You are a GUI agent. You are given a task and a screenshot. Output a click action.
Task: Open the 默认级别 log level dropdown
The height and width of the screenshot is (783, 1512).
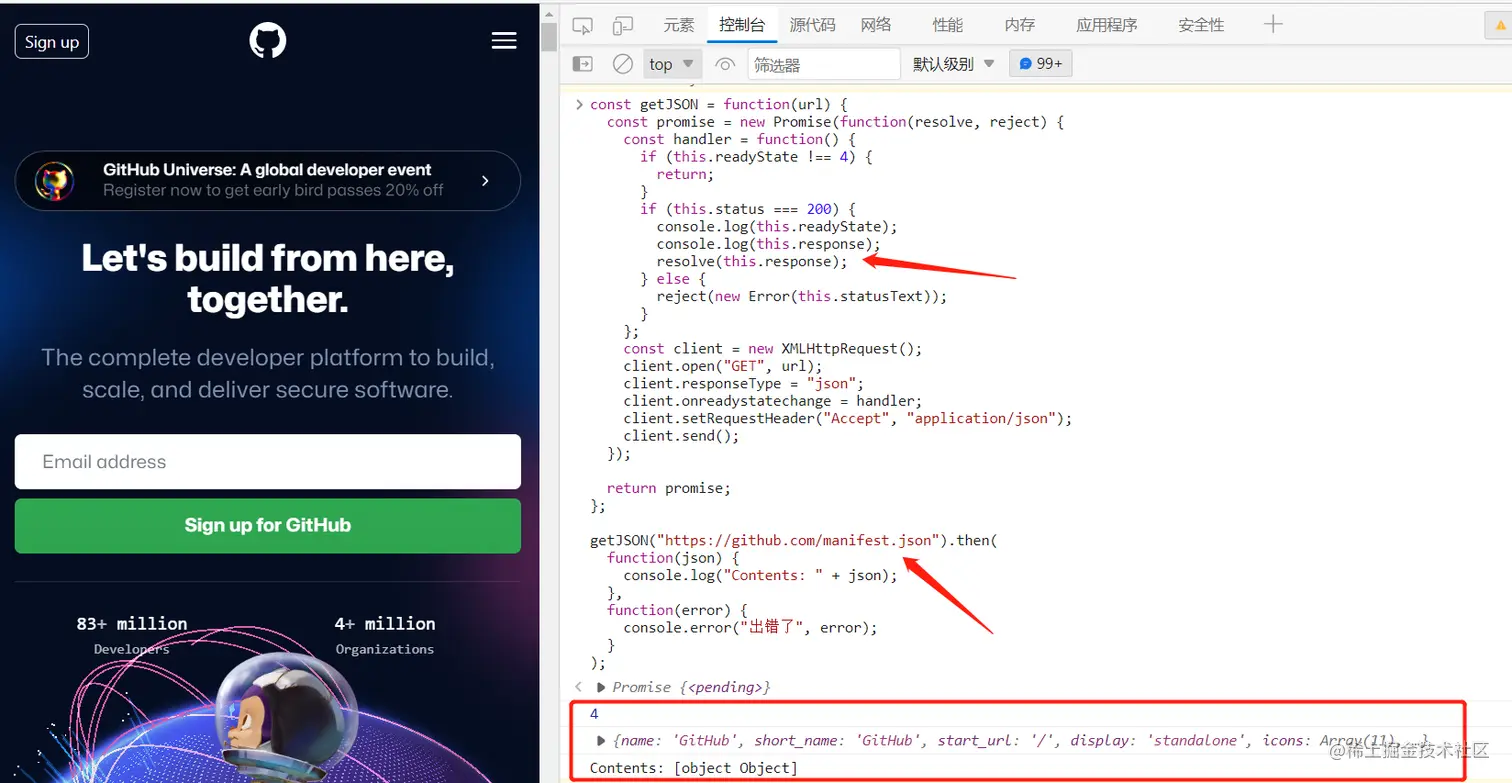click(x=954, y=64)
